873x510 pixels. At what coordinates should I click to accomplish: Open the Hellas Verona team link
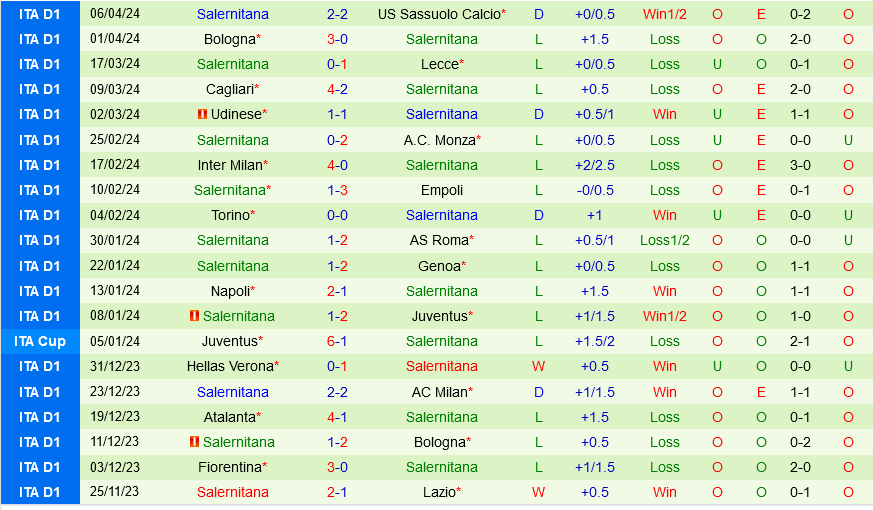(229, 366)
